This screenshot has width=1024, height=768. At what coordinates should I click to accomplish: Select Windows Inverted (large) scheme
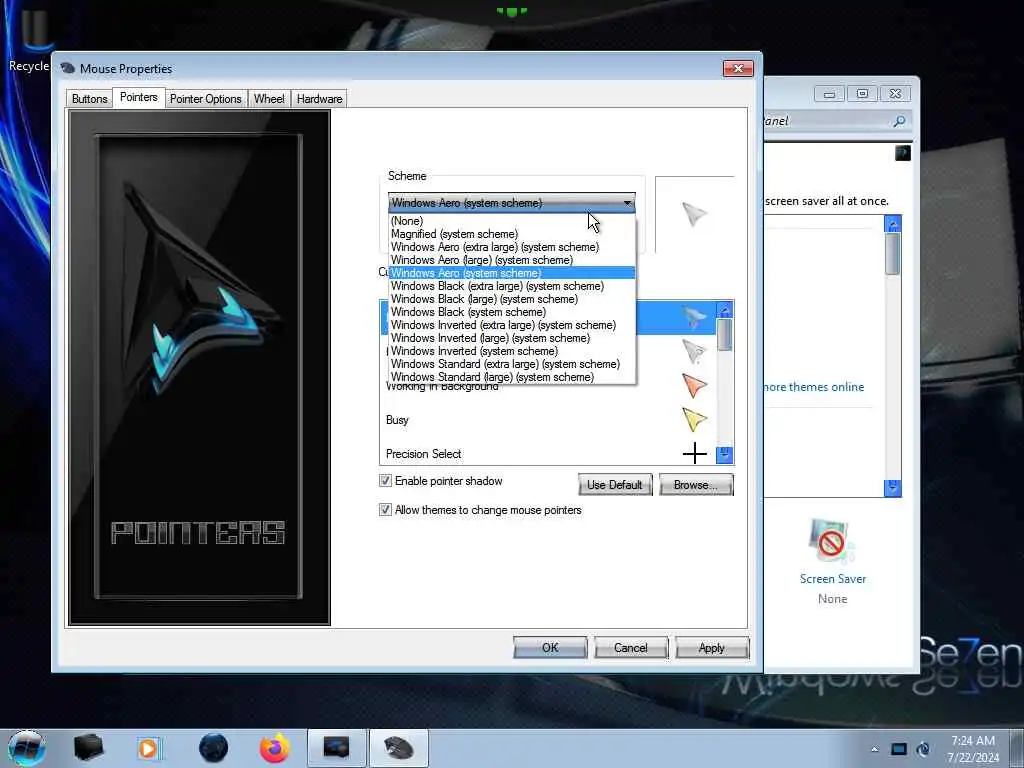(x=512, y=338)
